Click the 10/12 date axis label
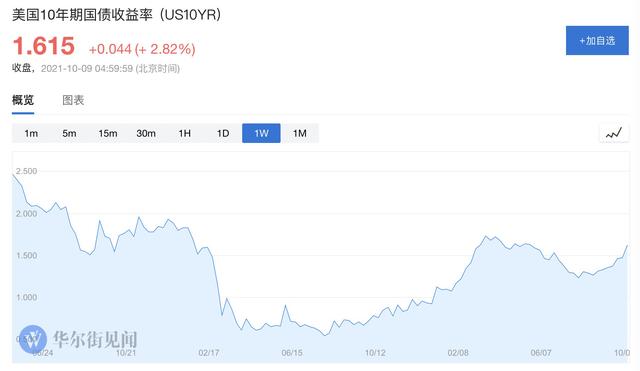 375,353
